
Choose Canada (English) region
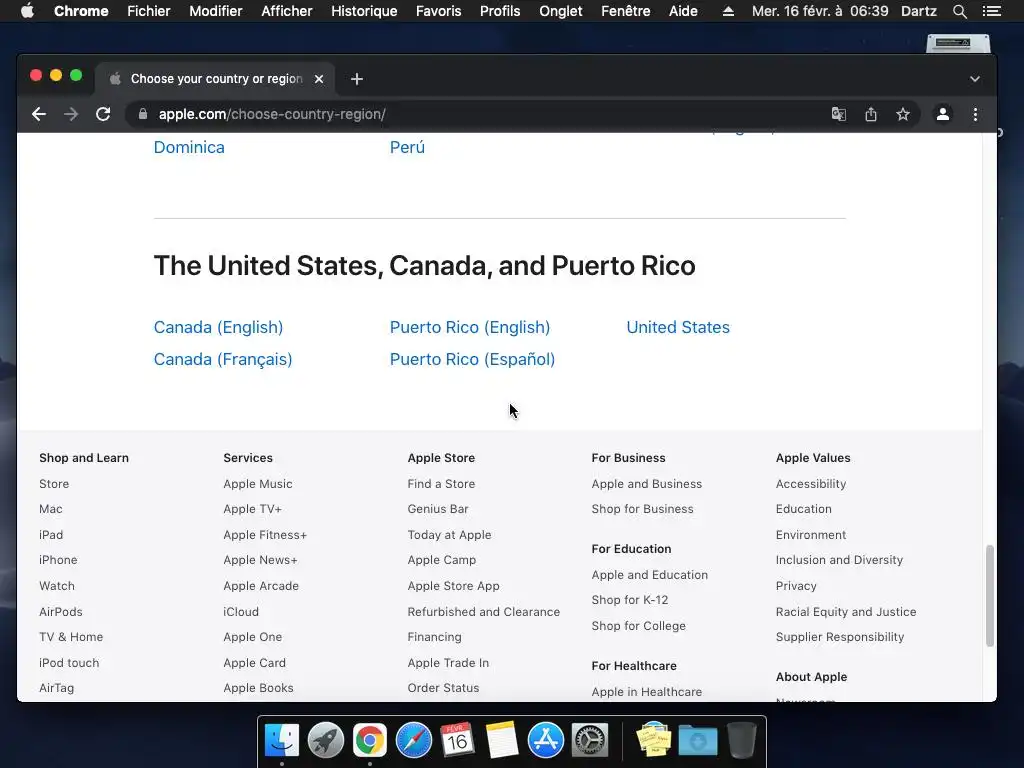[218, 327]
